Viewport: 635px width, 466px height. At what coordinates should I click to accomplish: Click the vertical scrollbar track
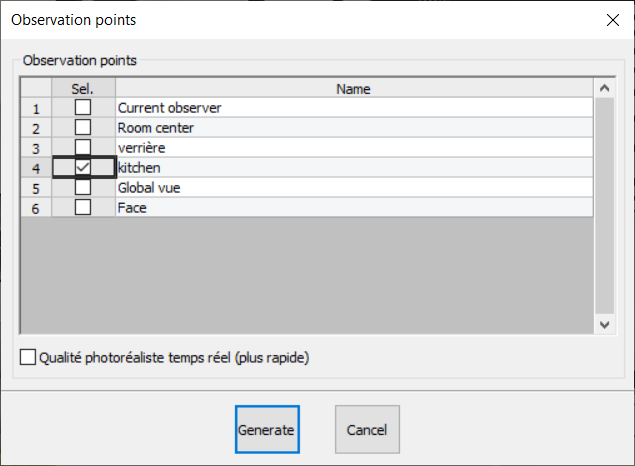(604, 220)
